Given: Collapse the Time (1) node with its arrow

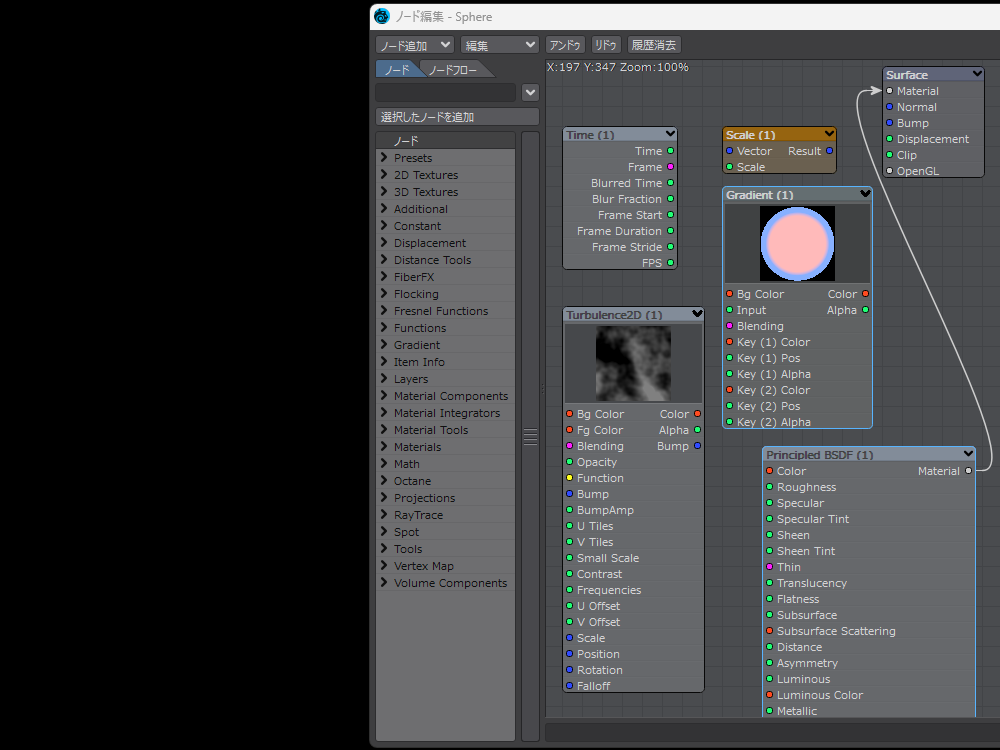Looking at the screenshot, I should point(670,134).
